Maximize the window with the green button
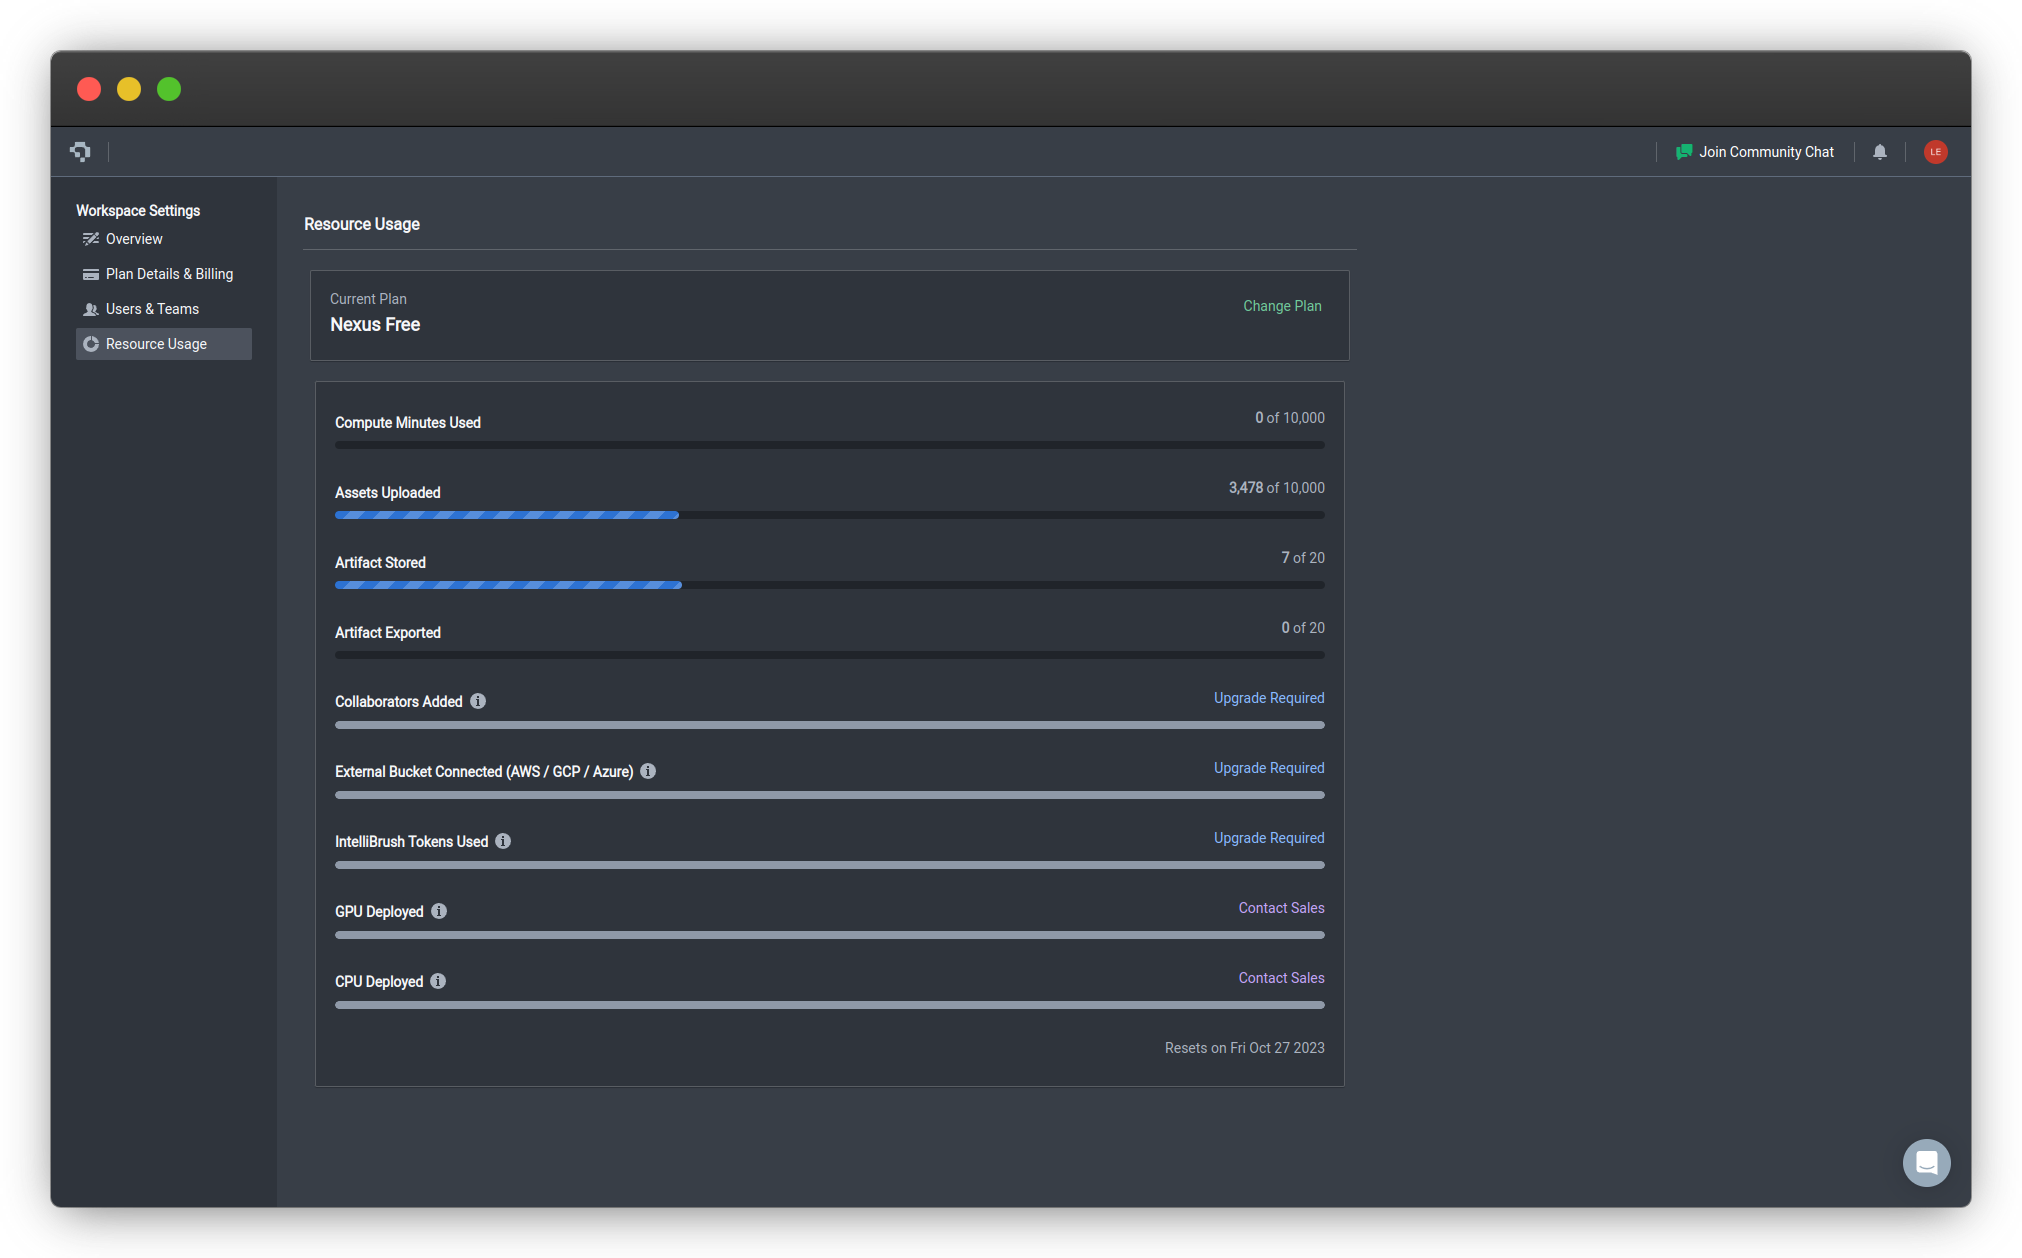This screenshot has width=2022, height=1258. [169, 89]
